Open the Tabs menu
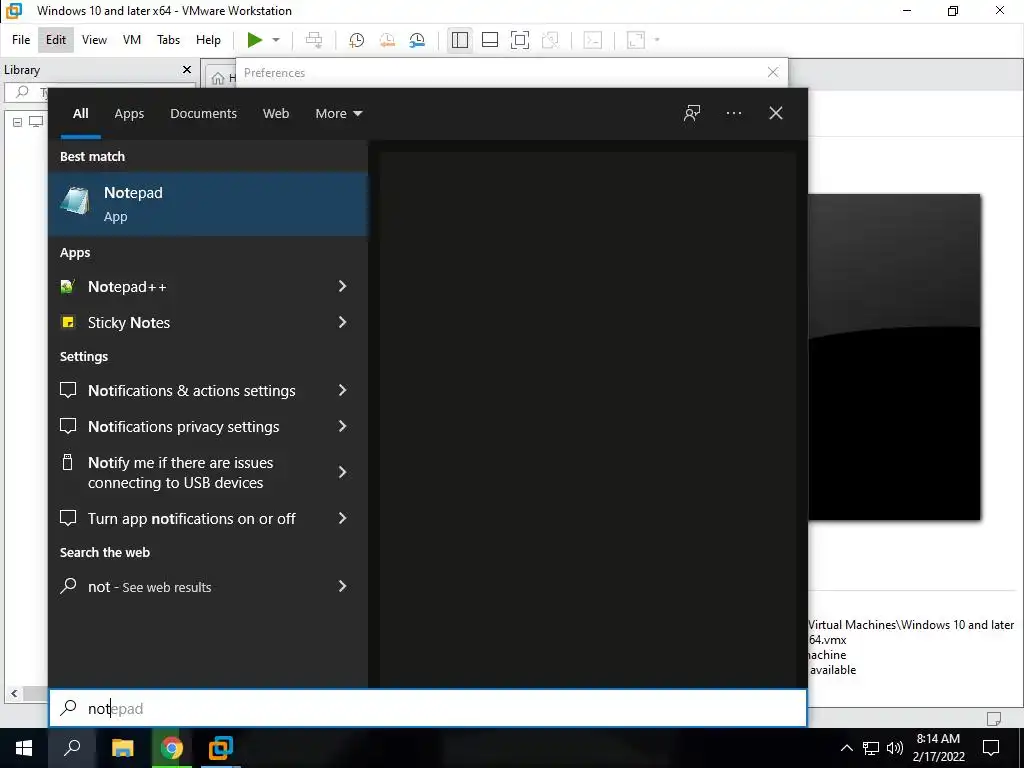The width and height of the screenshot is (1024, 768). (168, 40)
